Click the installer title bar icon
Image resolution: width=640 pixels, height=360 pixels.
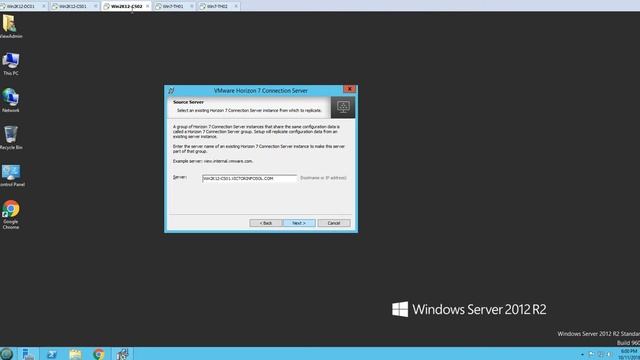tap(171, 91)
